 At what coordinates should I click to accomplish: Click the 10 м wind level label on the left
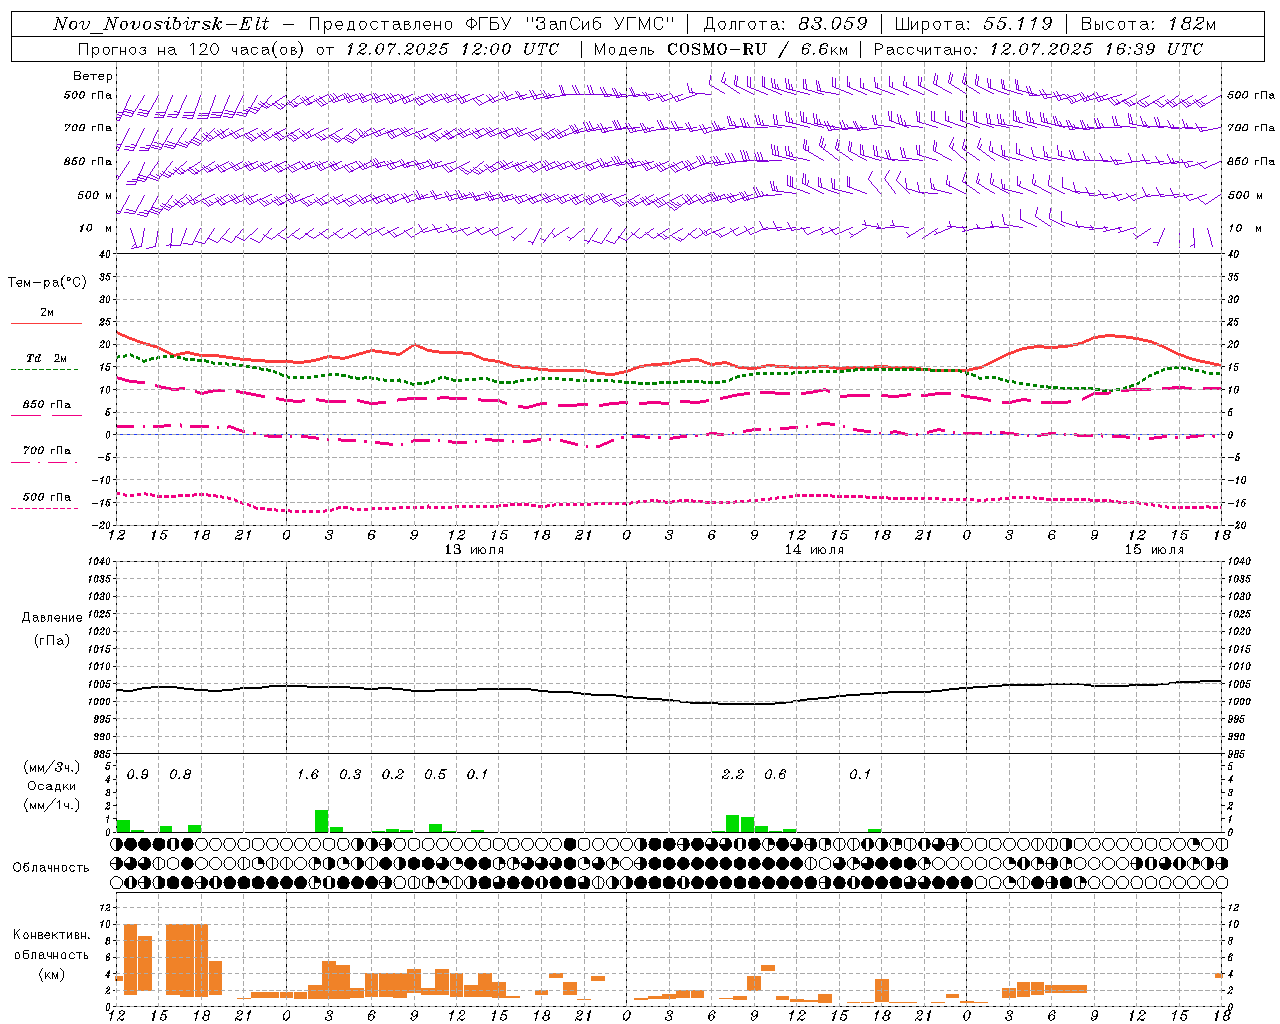[x=95, y=228]
